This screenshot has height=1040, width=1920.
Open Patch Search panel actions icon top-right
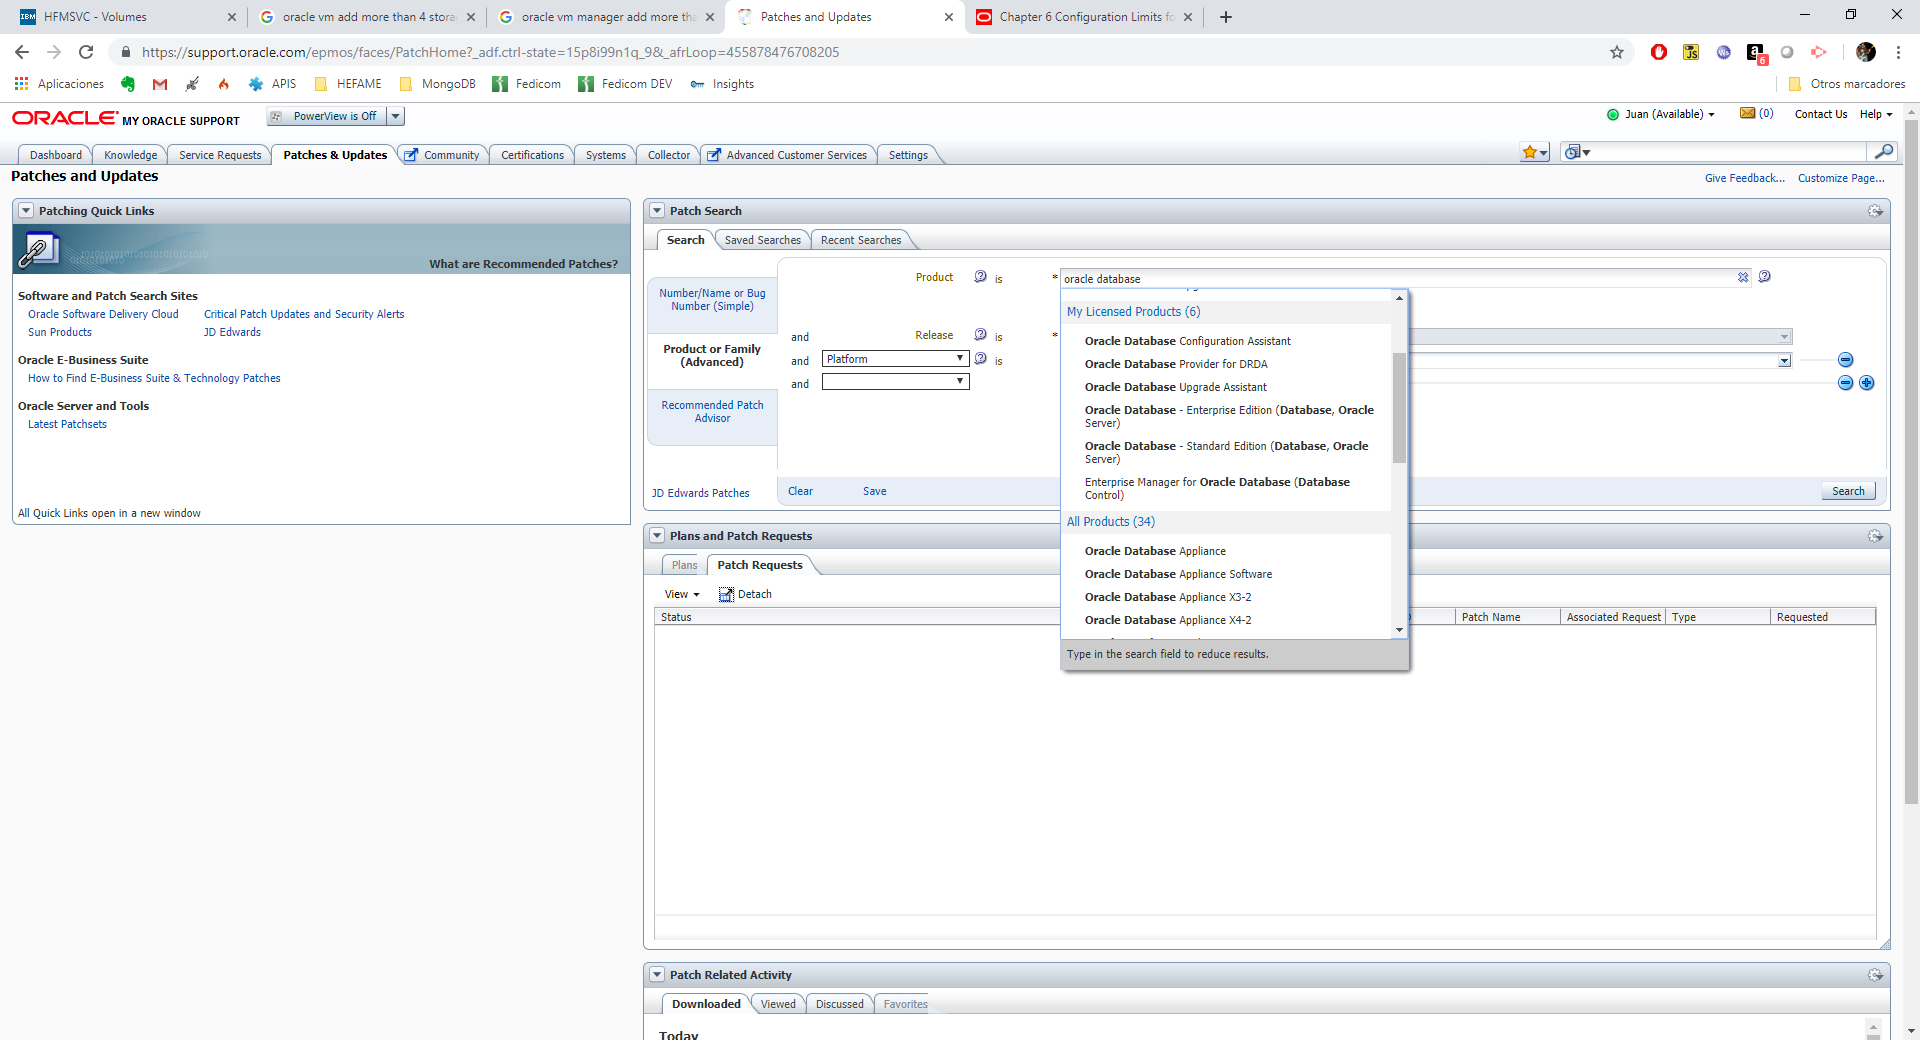pos(1875,211)
